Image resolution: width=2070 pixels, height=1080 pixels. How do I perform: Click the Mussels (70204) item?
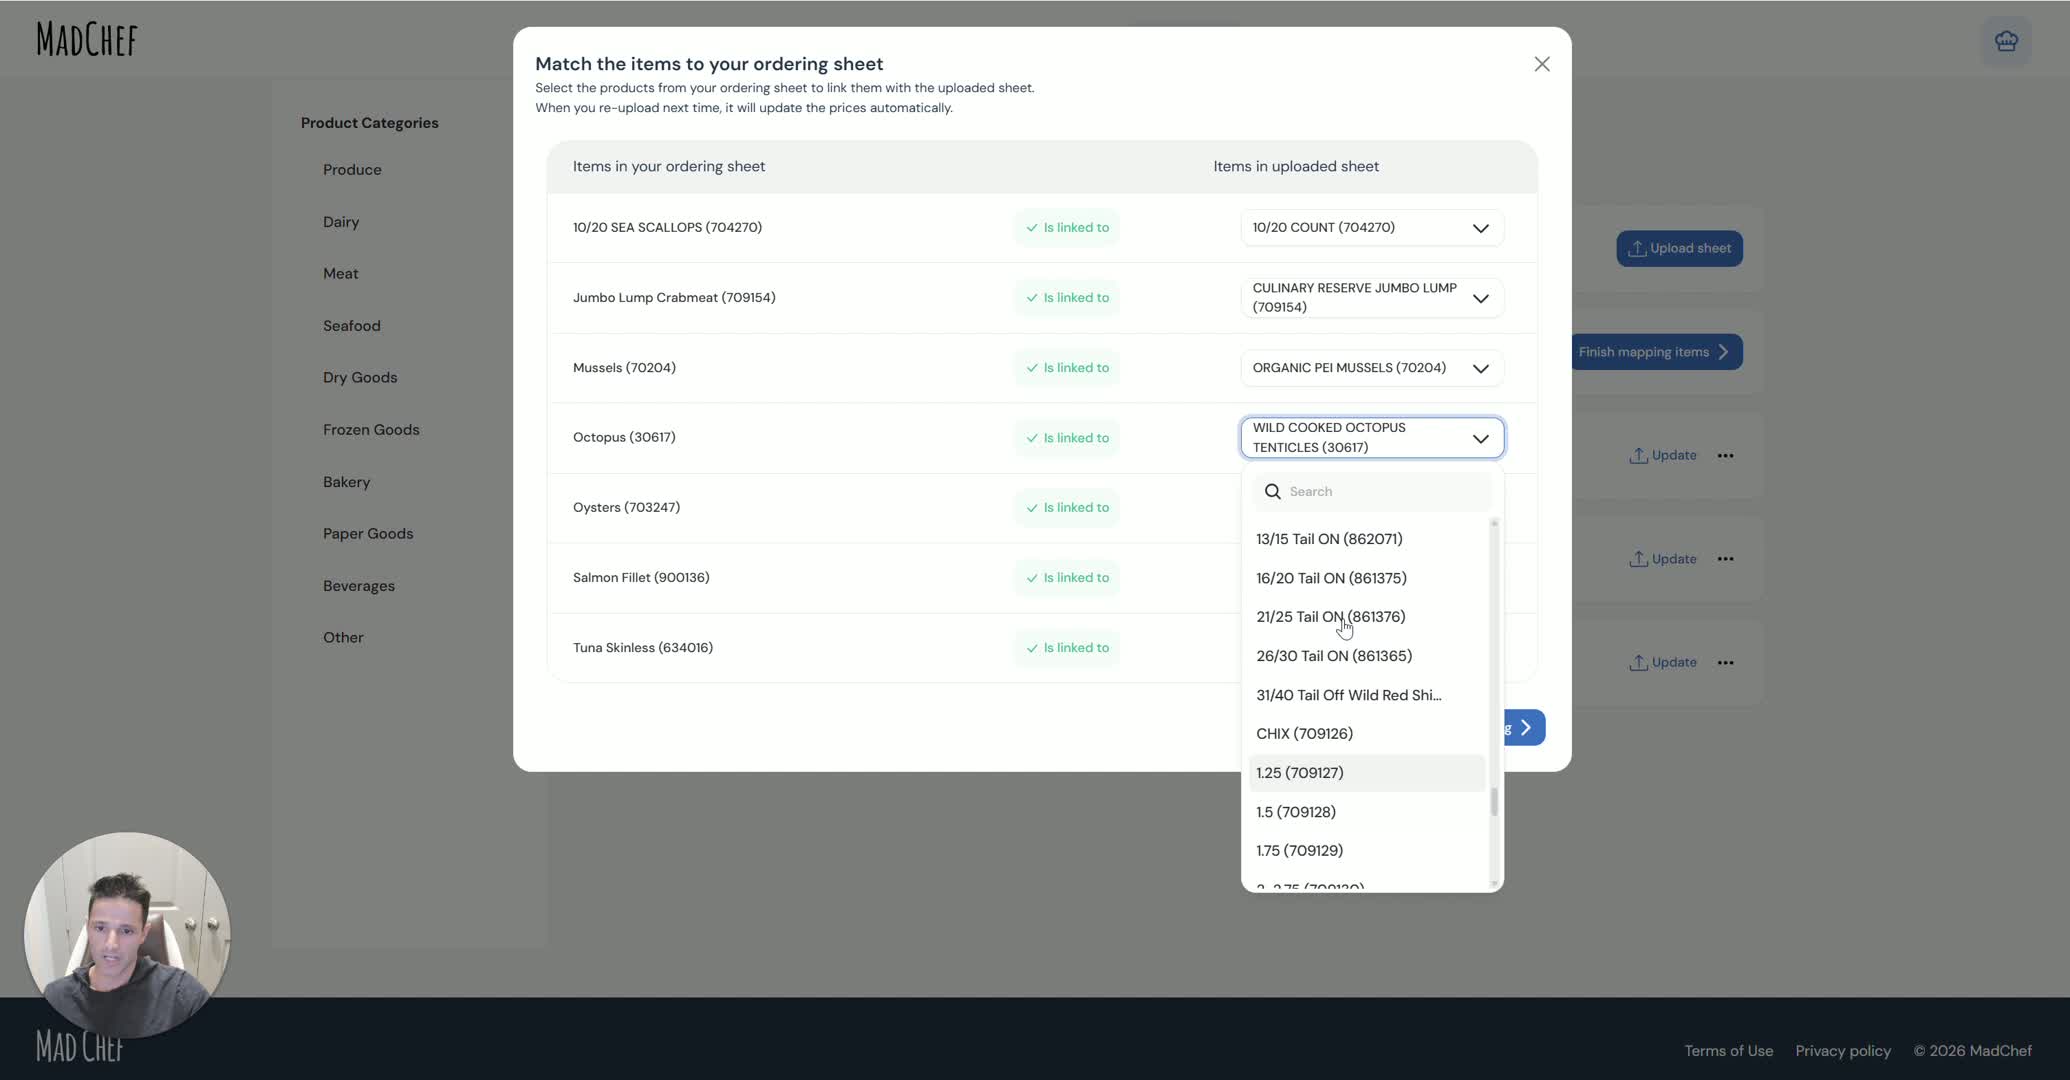pos(624,368)
